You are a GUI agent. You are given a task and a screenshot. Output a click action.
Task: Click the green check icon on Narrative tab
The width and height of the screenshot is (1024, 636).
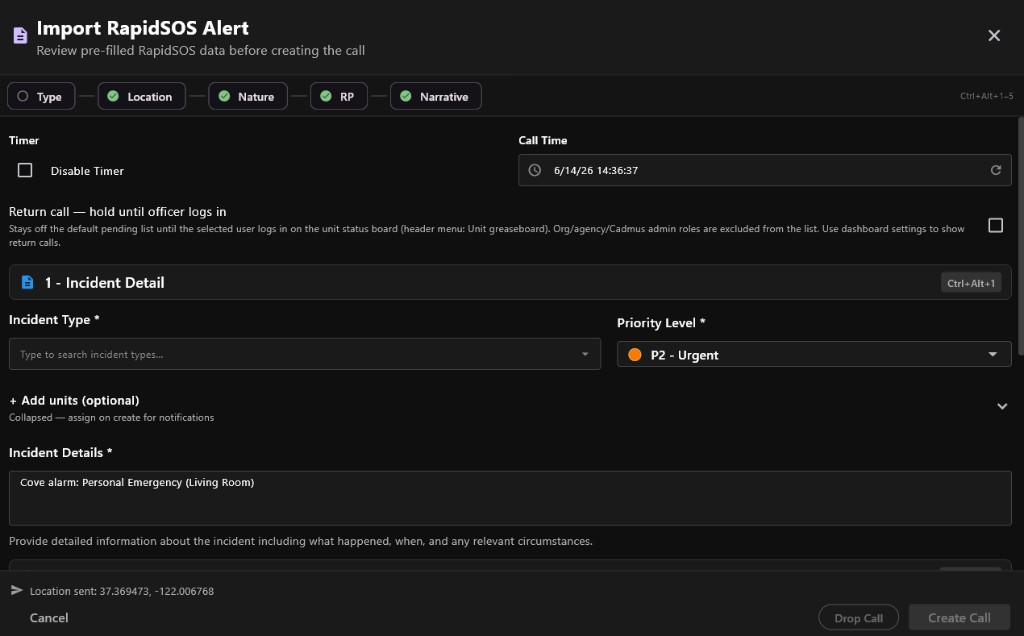point(406,96)
